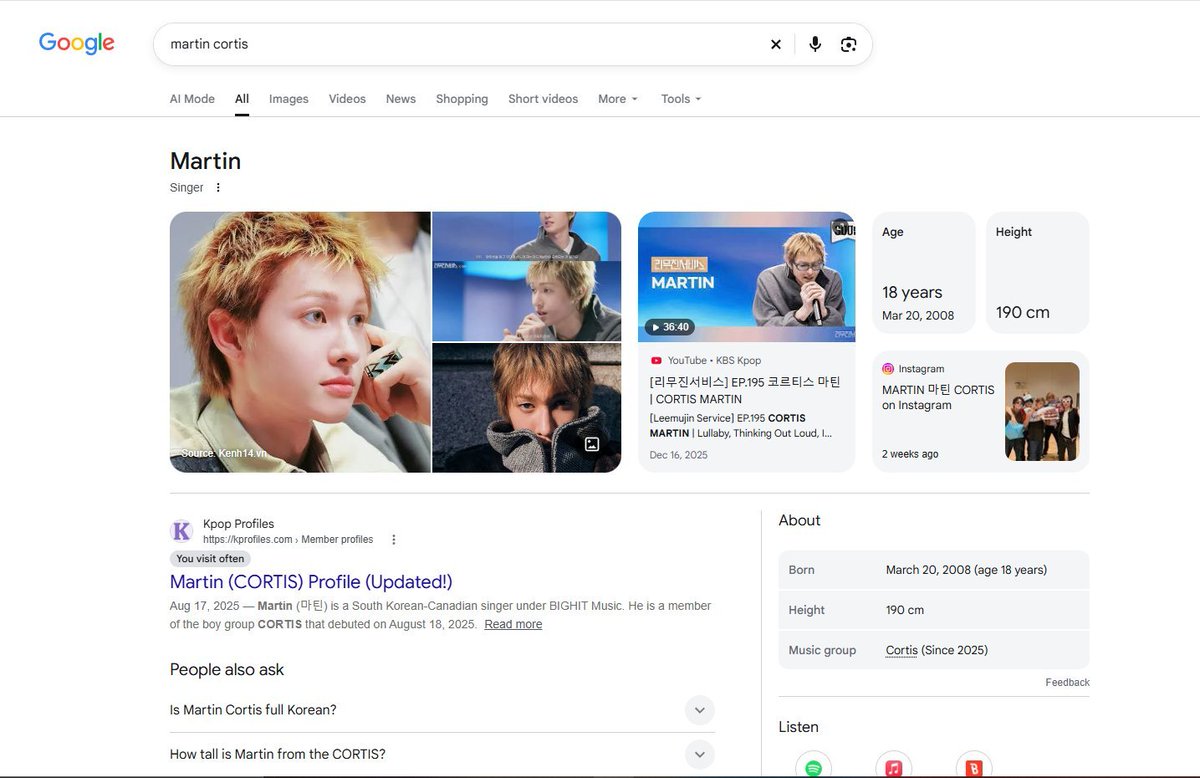Open the video title "CORTIS MARTIN" link
The image size is (1200, 778).
point(745,391)
